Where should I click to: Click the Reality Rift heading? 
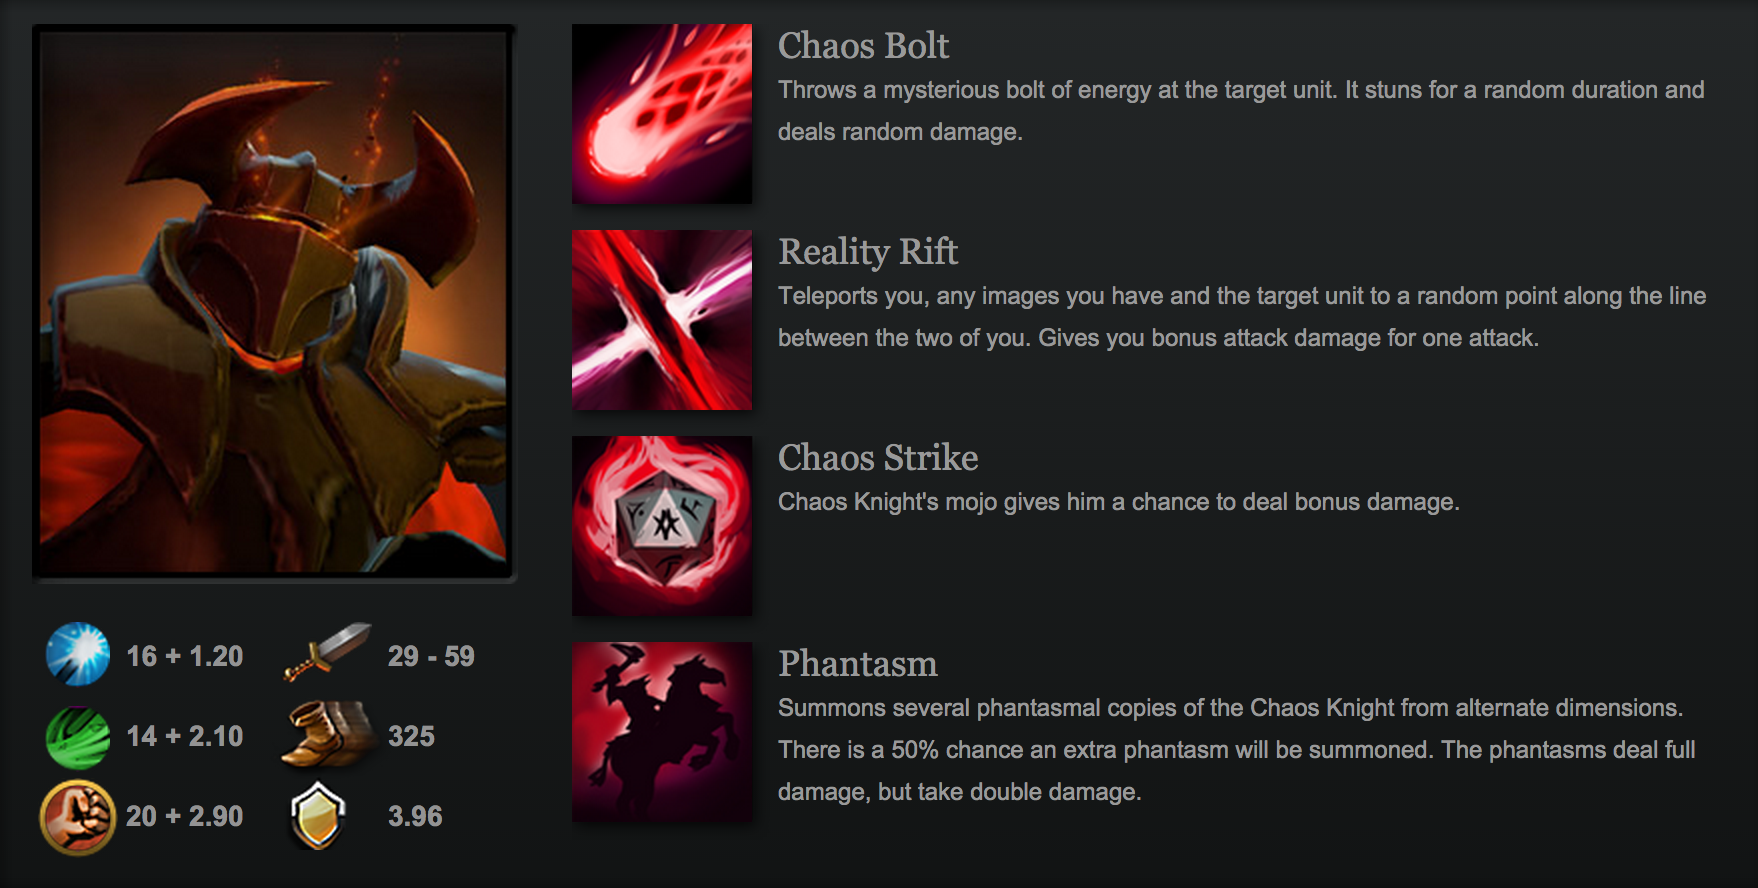click(x=868, y=252)
